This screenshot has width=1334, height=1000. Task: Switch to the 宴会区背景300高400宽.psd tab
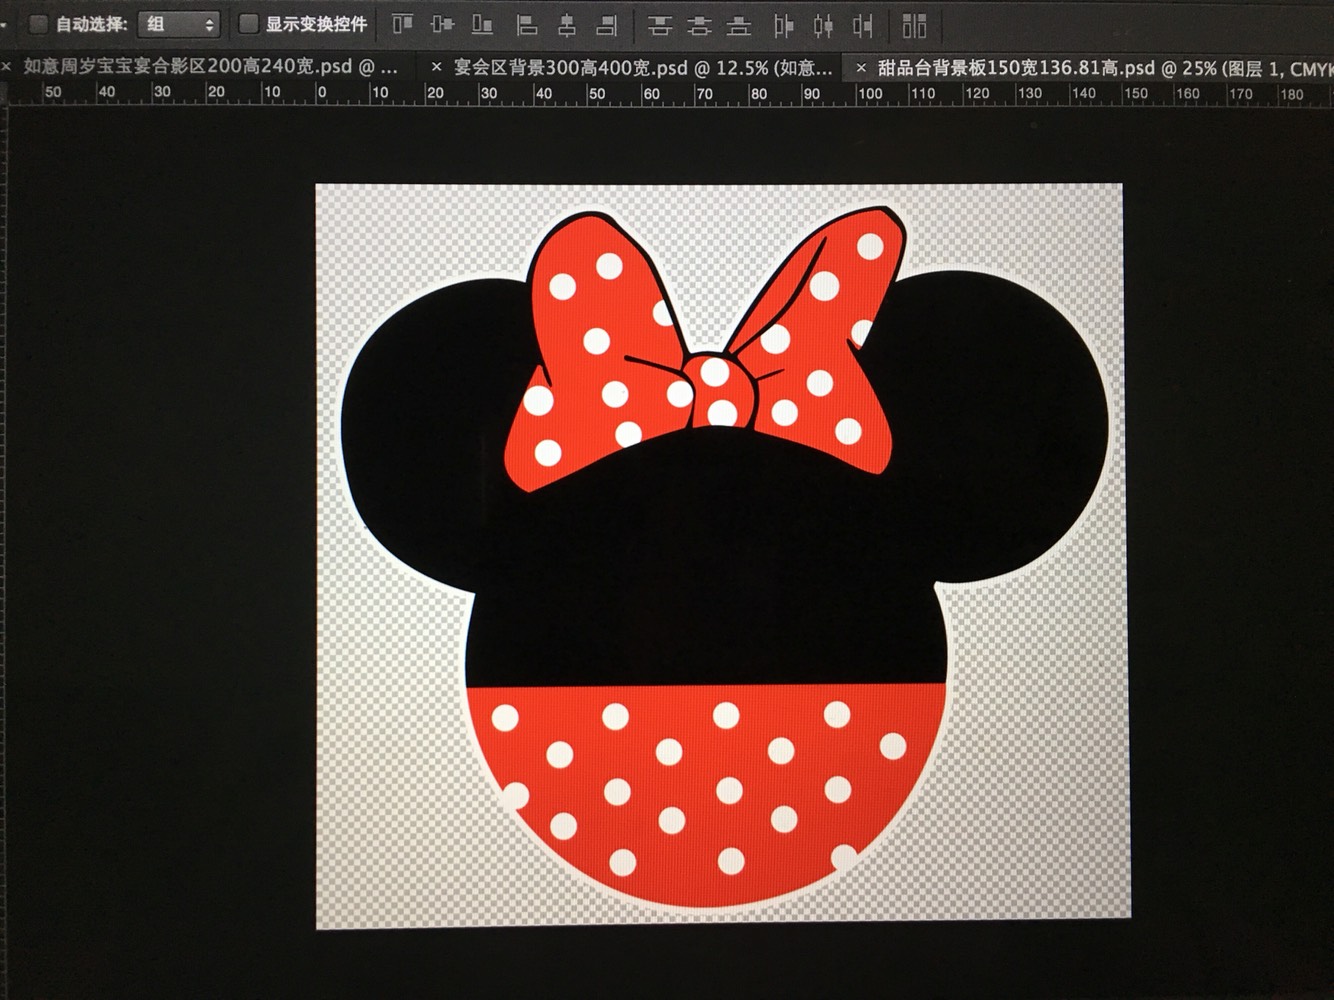click(643, 67)
